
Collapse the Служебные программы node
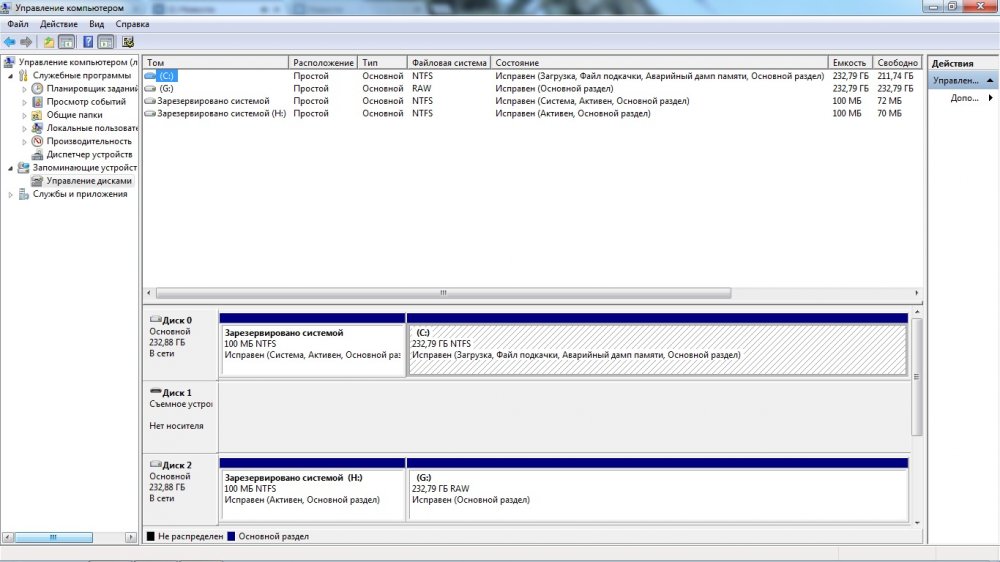coord(11,75)
